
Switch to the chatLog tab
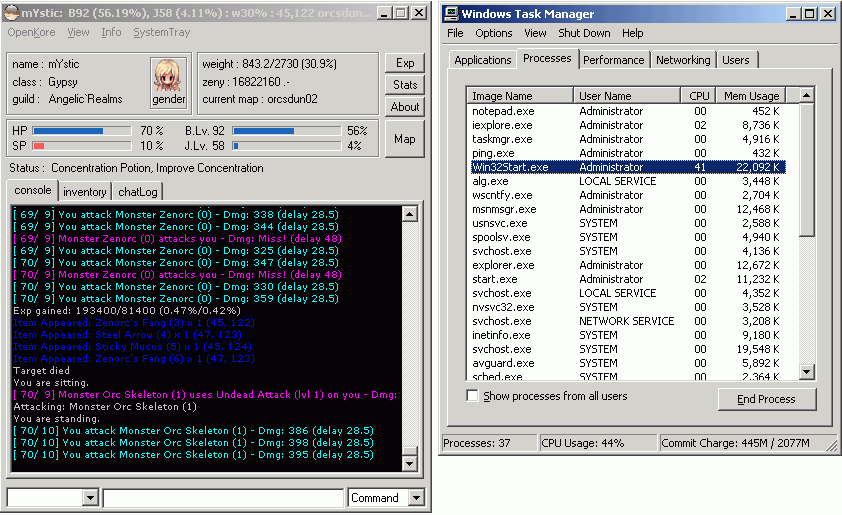tap(137, 192)
